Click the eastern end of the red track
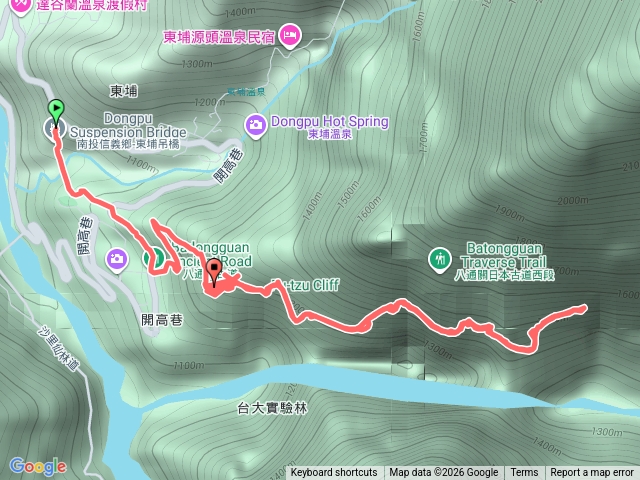 point(585,308)
